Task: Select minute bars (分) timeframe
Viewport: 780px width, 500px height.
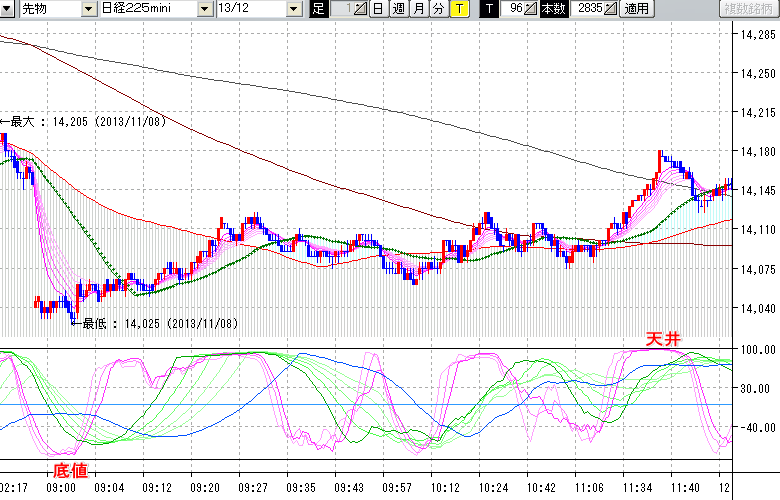Action: (x=438, y=9)
